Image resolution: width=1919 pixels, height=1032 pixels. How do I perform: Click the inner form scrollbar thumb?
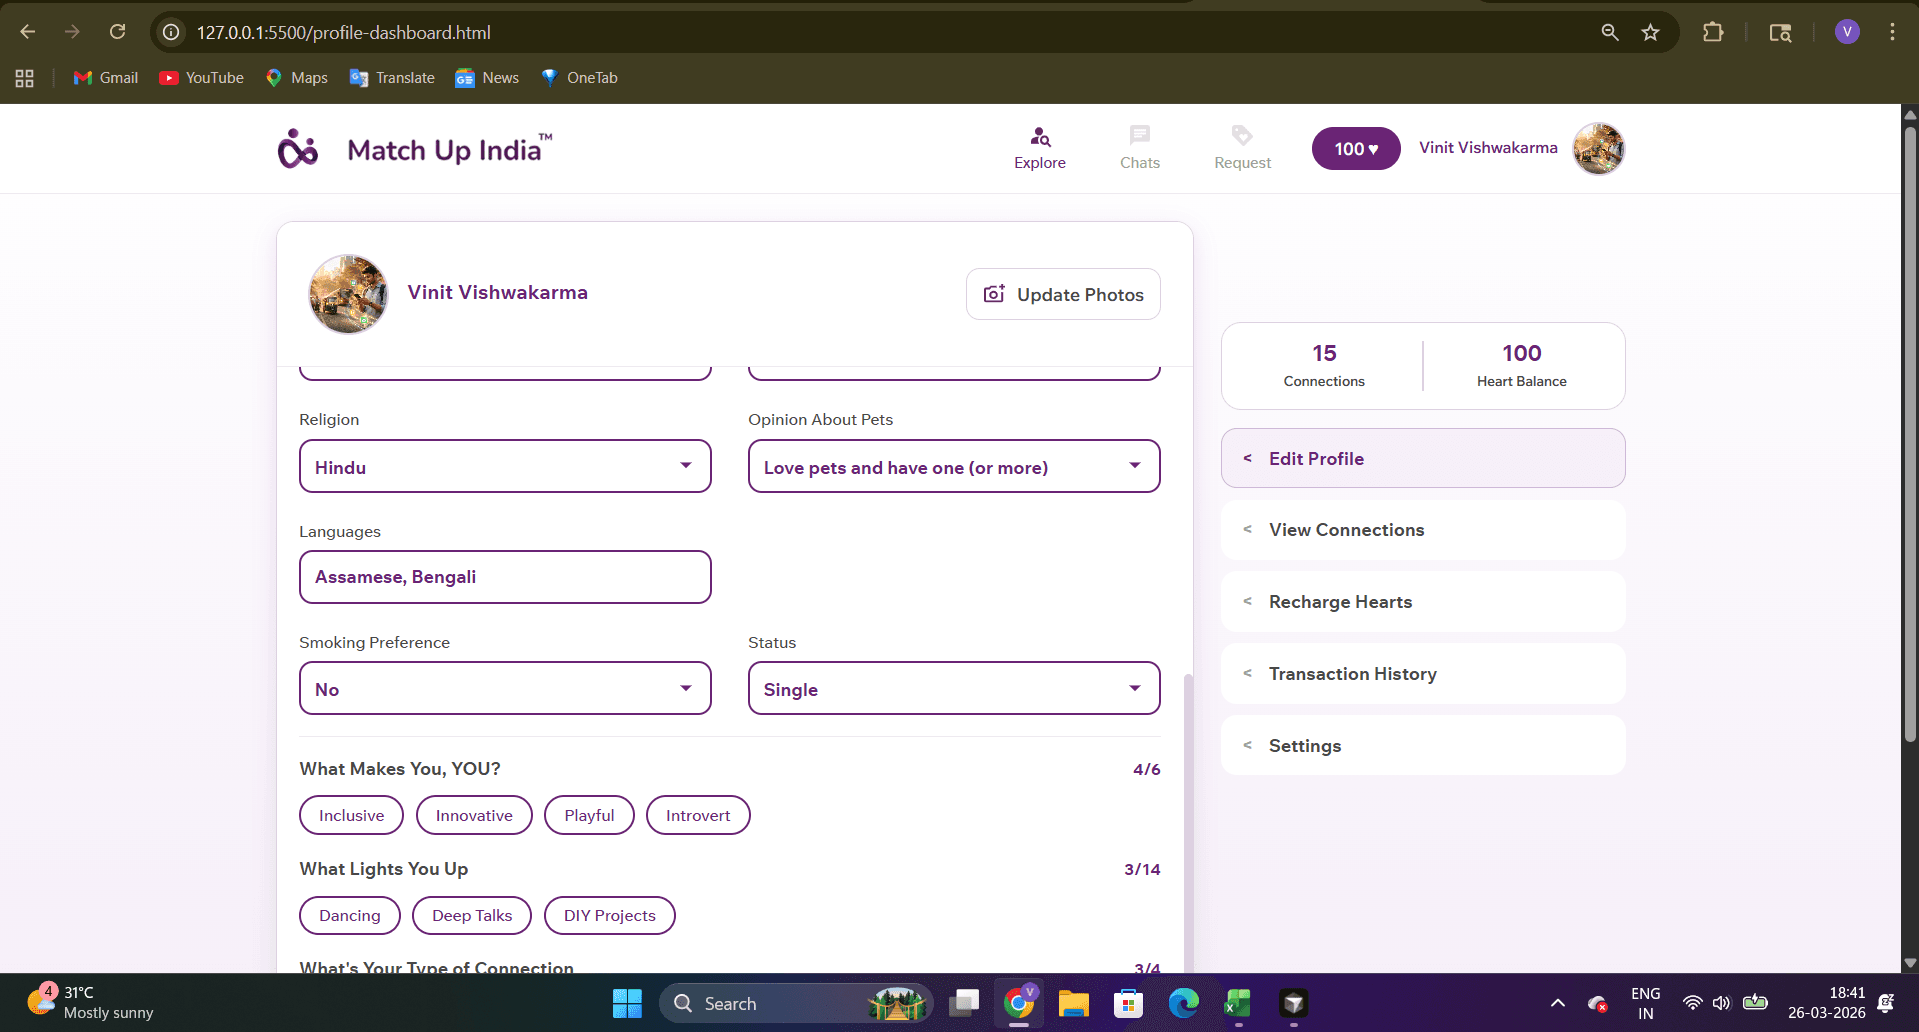[1188, 822]
